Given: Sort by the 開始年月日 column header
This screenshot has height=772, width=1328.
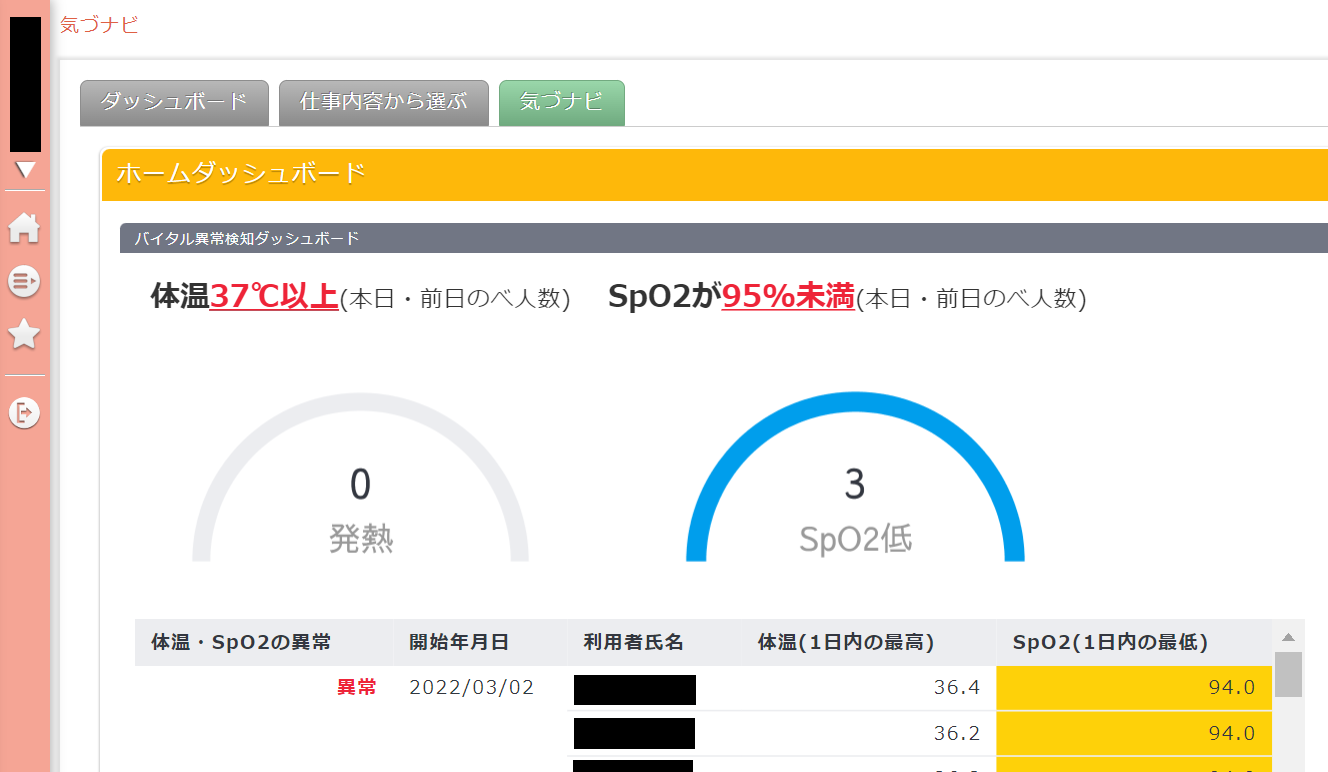Looking at the screenshot, I should tap(459, 642).
